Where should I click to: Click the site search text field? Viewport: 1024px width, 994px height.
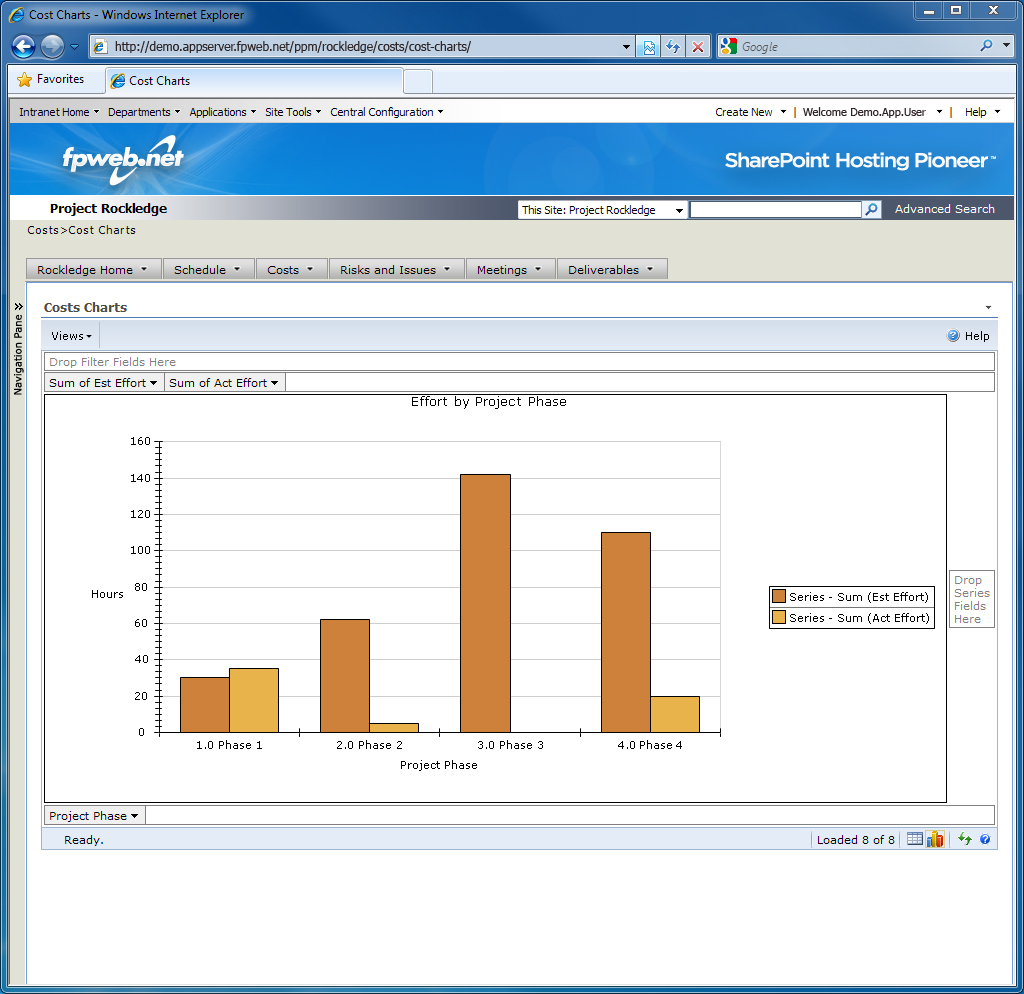click(775, 210)
